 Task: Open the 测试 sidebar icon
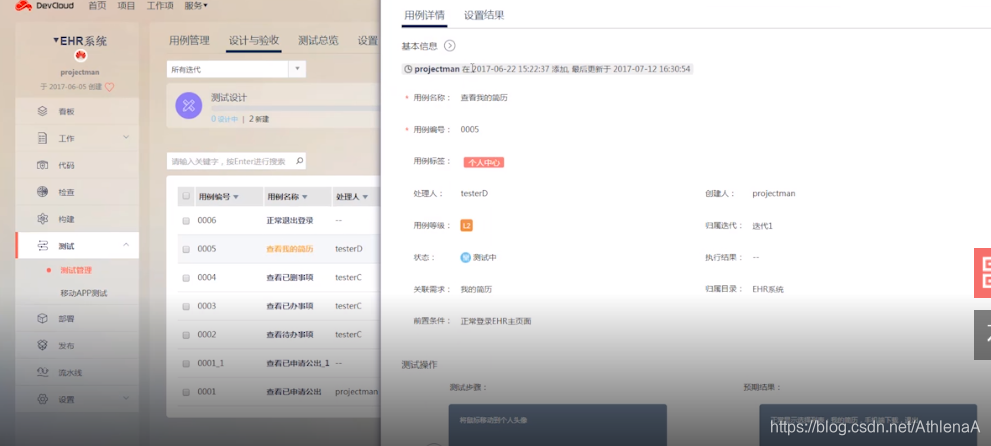click(42, 246)
